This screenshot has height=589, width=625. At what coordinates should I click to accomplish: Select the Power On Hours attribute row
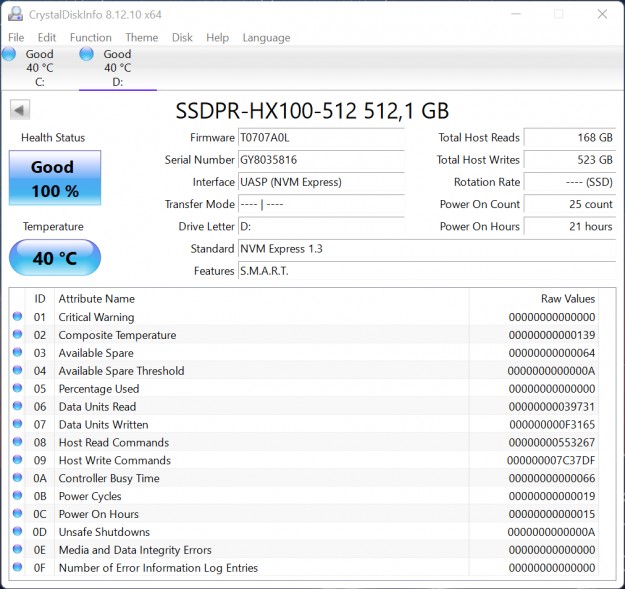coord(300,514)
